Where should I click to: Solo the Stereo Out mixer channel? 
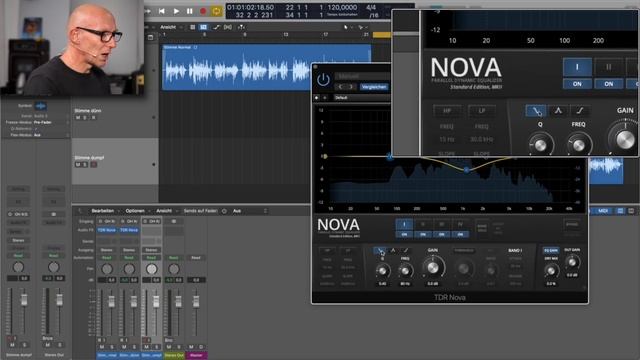[x=178, y=347]
